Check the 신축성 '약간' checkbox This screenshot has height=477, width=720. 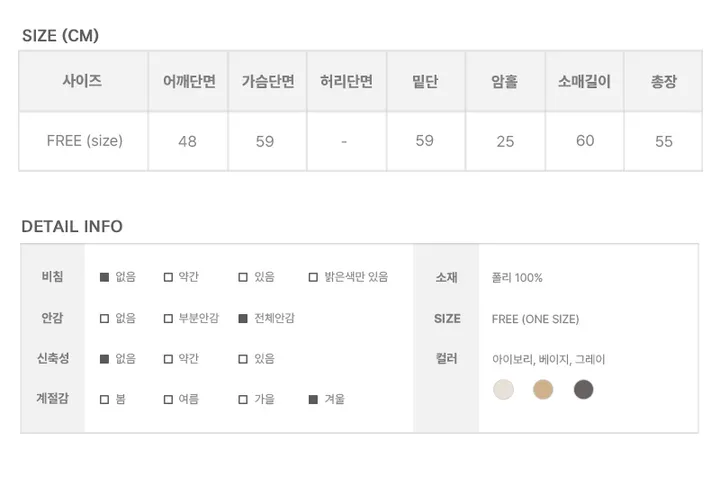pos(168,358)
